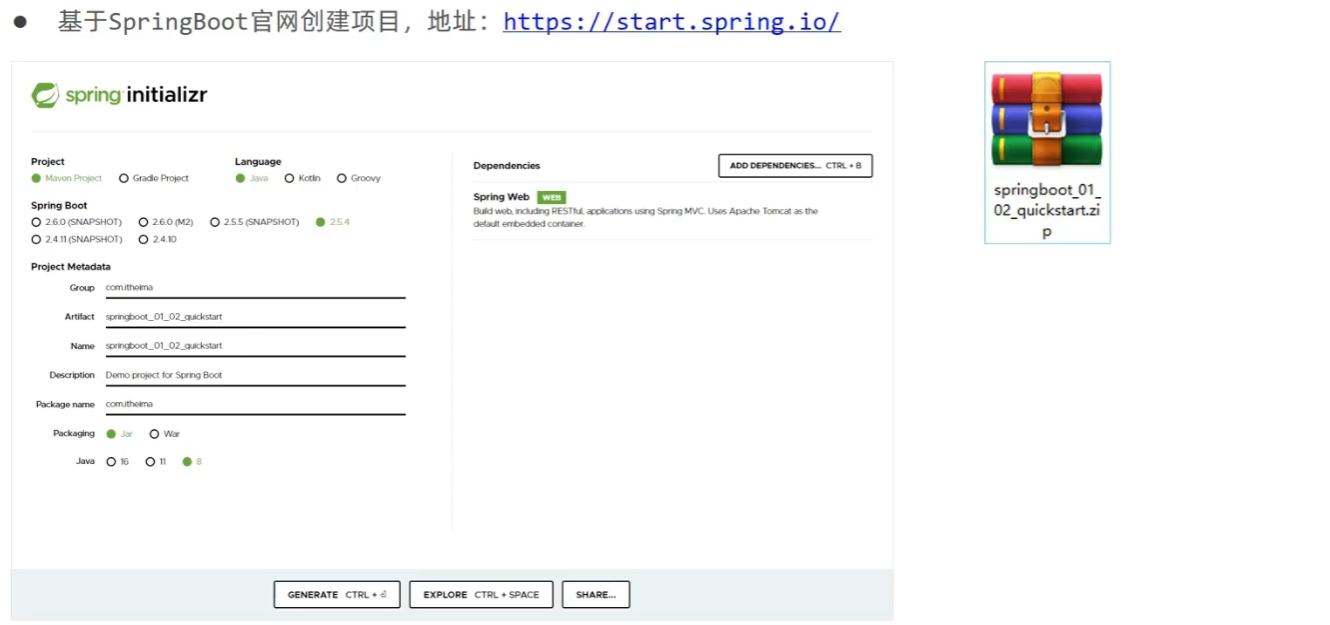Click the green WEB tag badge

click(551, 198)
